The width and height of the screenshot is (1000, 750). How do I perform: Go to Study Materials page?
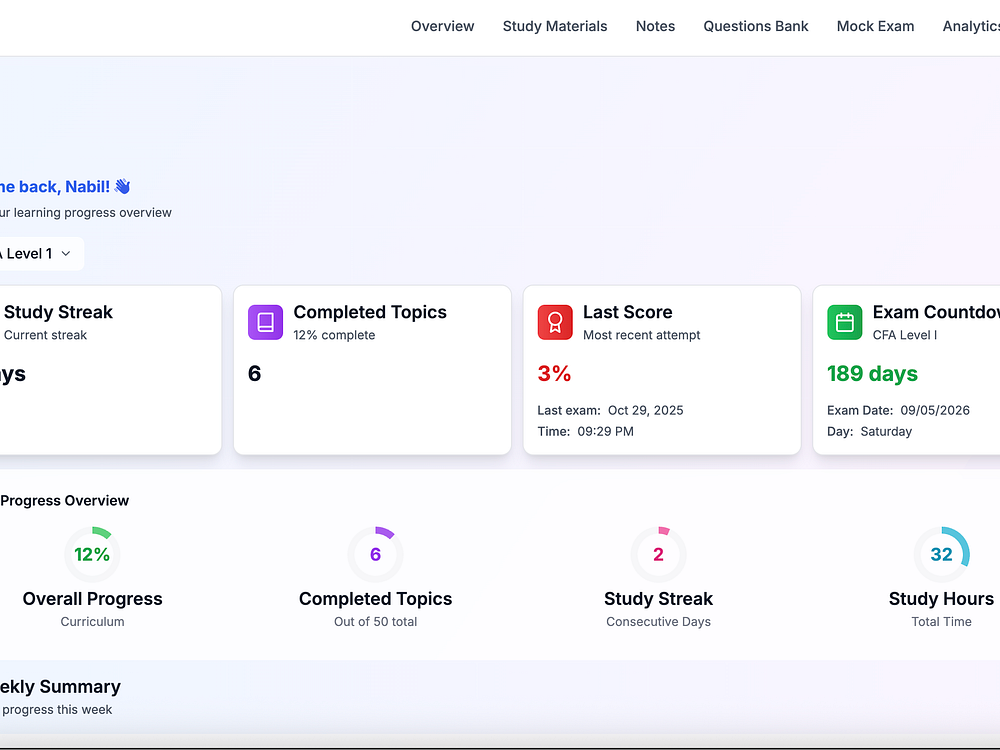pyautogui.click(x=555, y=26)
